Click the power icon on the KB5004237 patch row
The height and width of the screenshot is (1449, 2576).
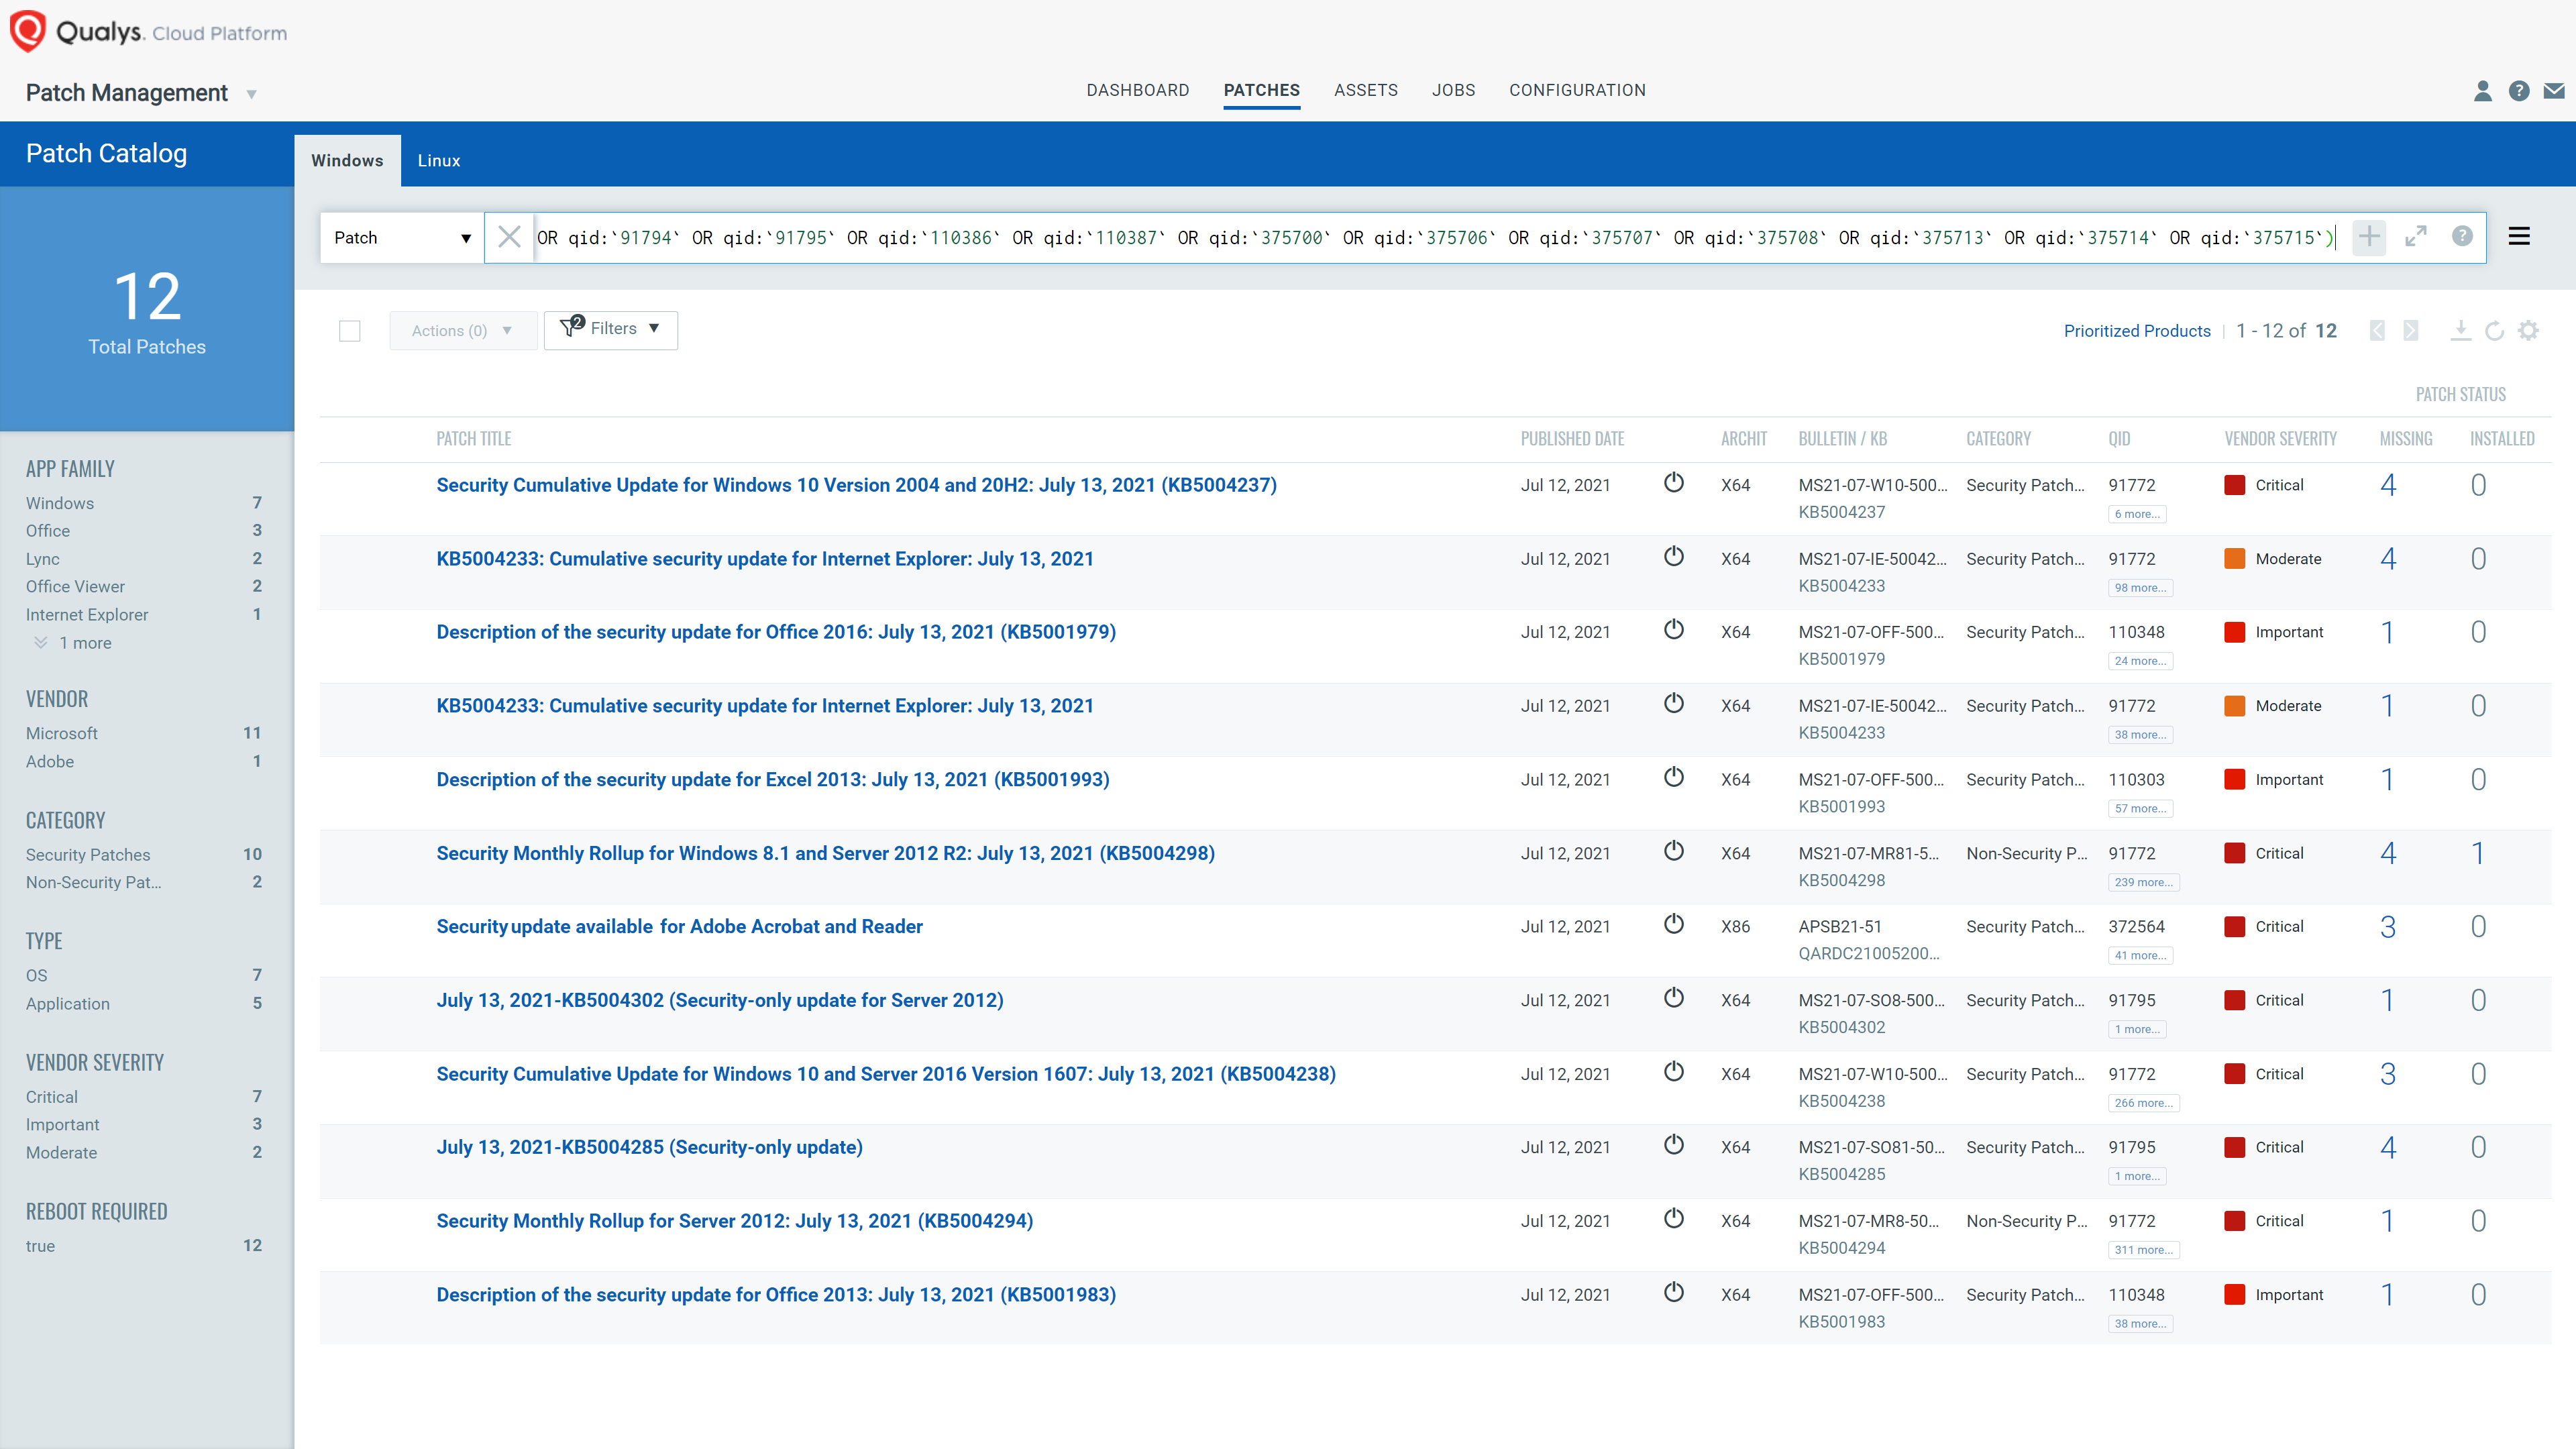pos(1674,482)
